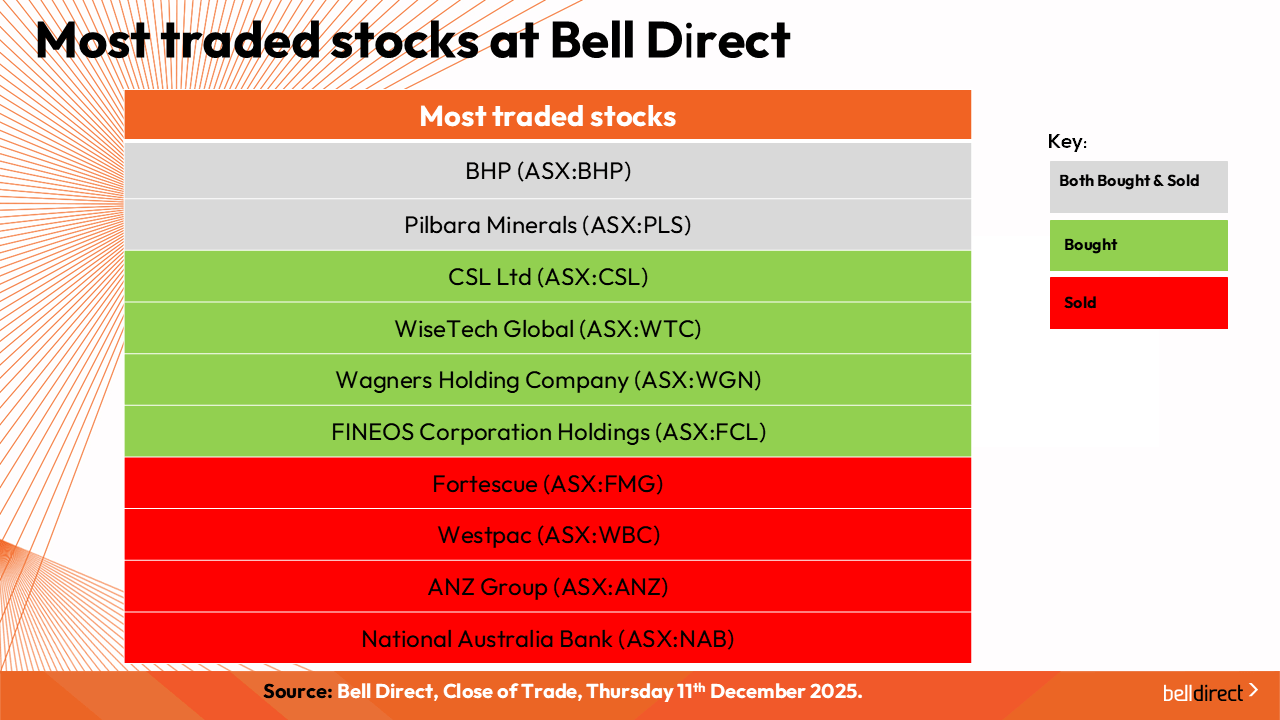Click the chevron arrow beside the belldirect logo
The height and width of the screenshot is (720, 1280).
coord(1253,690)
